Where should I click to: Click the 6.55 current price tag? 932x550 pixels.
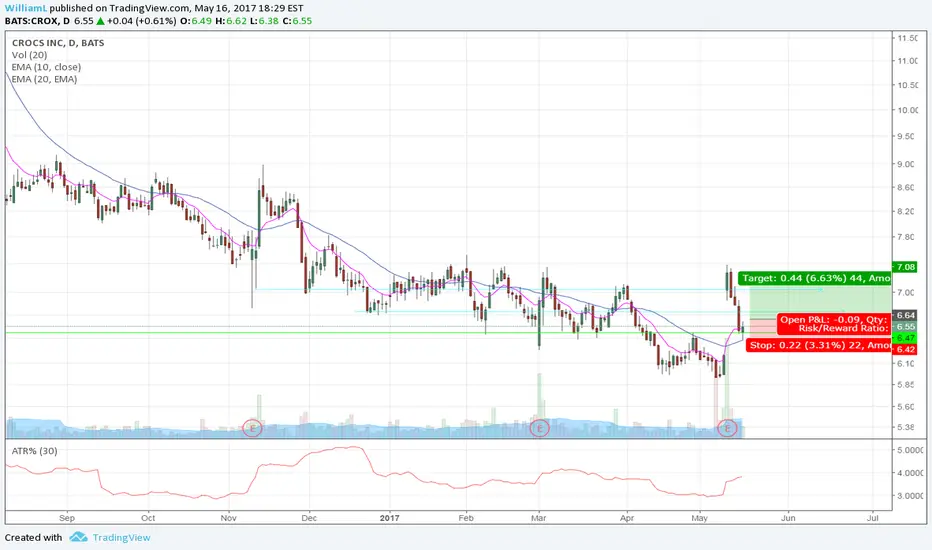coord(905,326)
